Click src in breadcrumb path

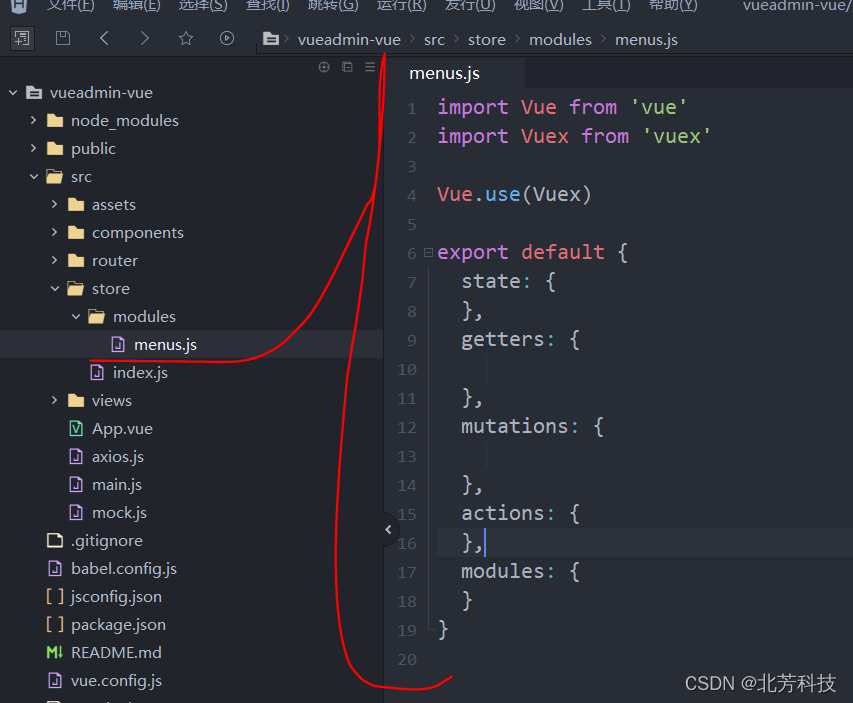point(434,40)
